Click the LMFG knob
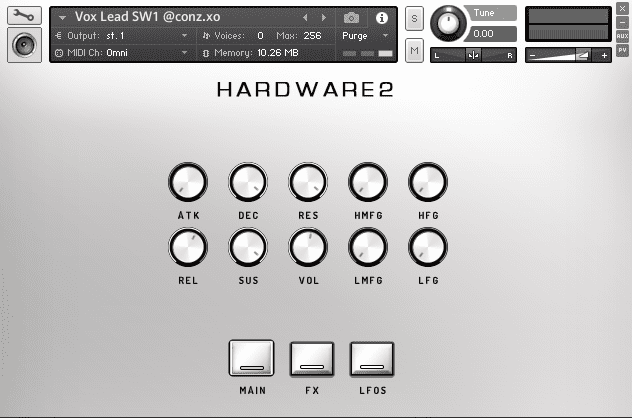Viewport: 632px width, 418px height. pyautogui.click(x=368, y=247)
